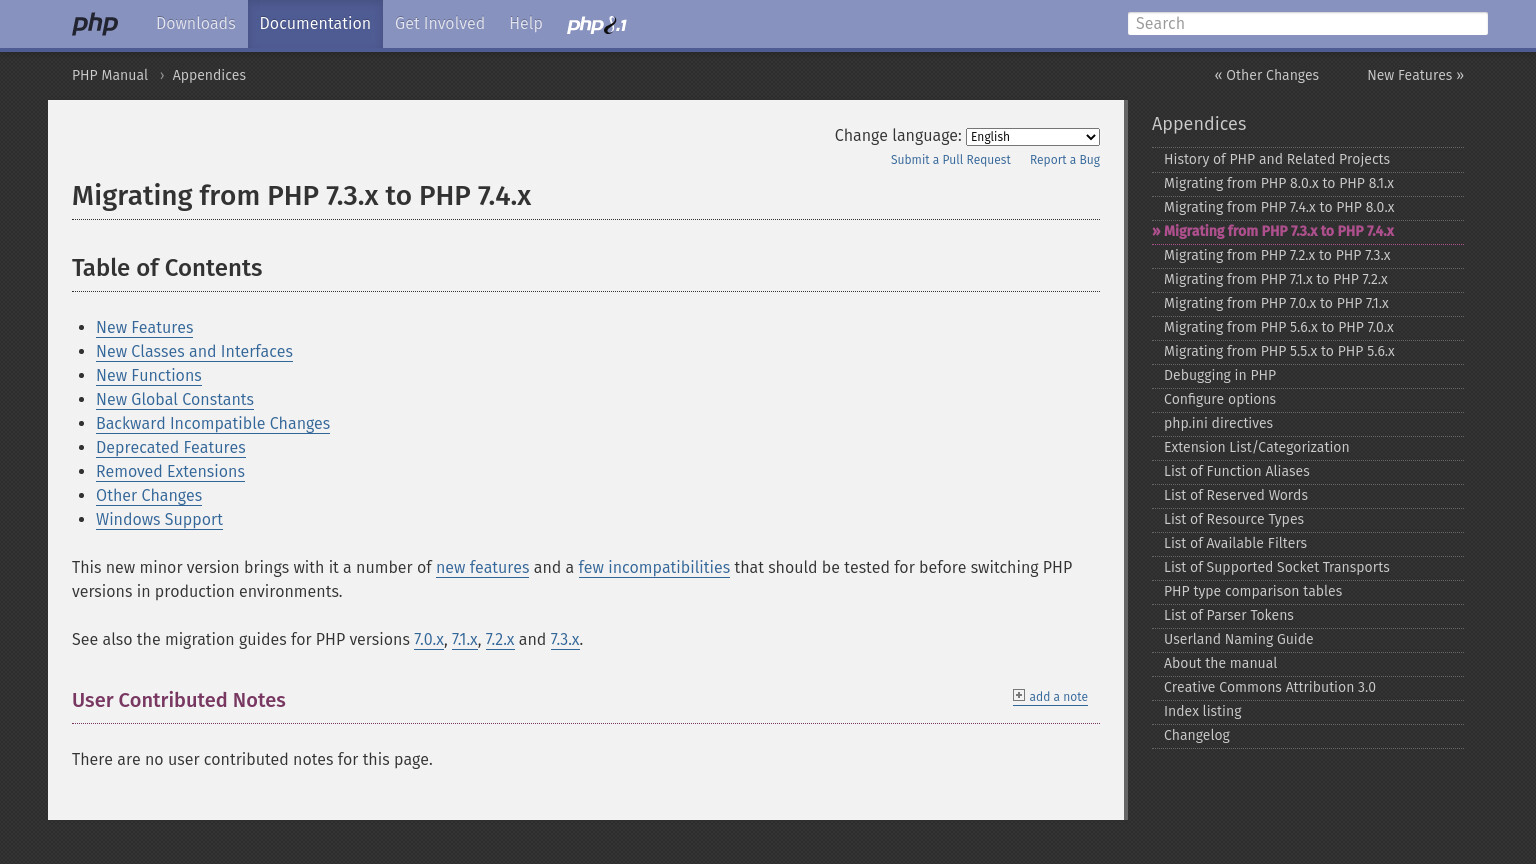The width and height of the screenshot is (1536, 864).
Task: Open Migrating from PHP 7.0.x to 7.1.x
Action: click(1308, 304)
